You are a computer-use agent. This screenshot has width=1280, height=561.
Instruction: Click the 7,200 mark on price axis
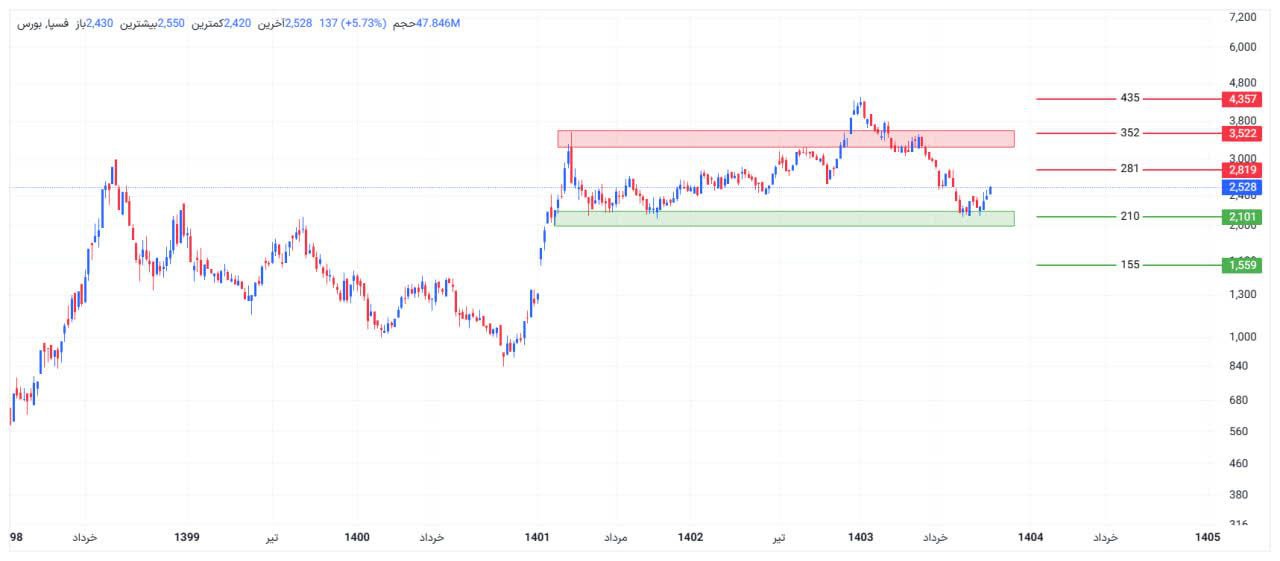[x=1243, y=17]
